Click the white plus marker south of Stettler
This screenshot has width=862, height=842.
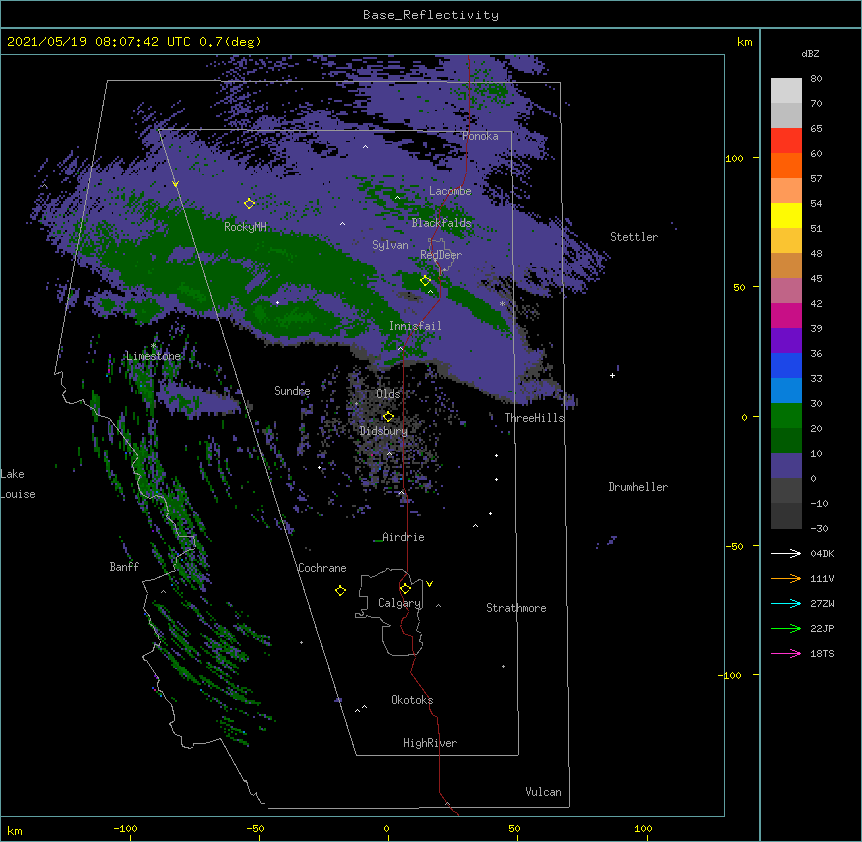612,375
